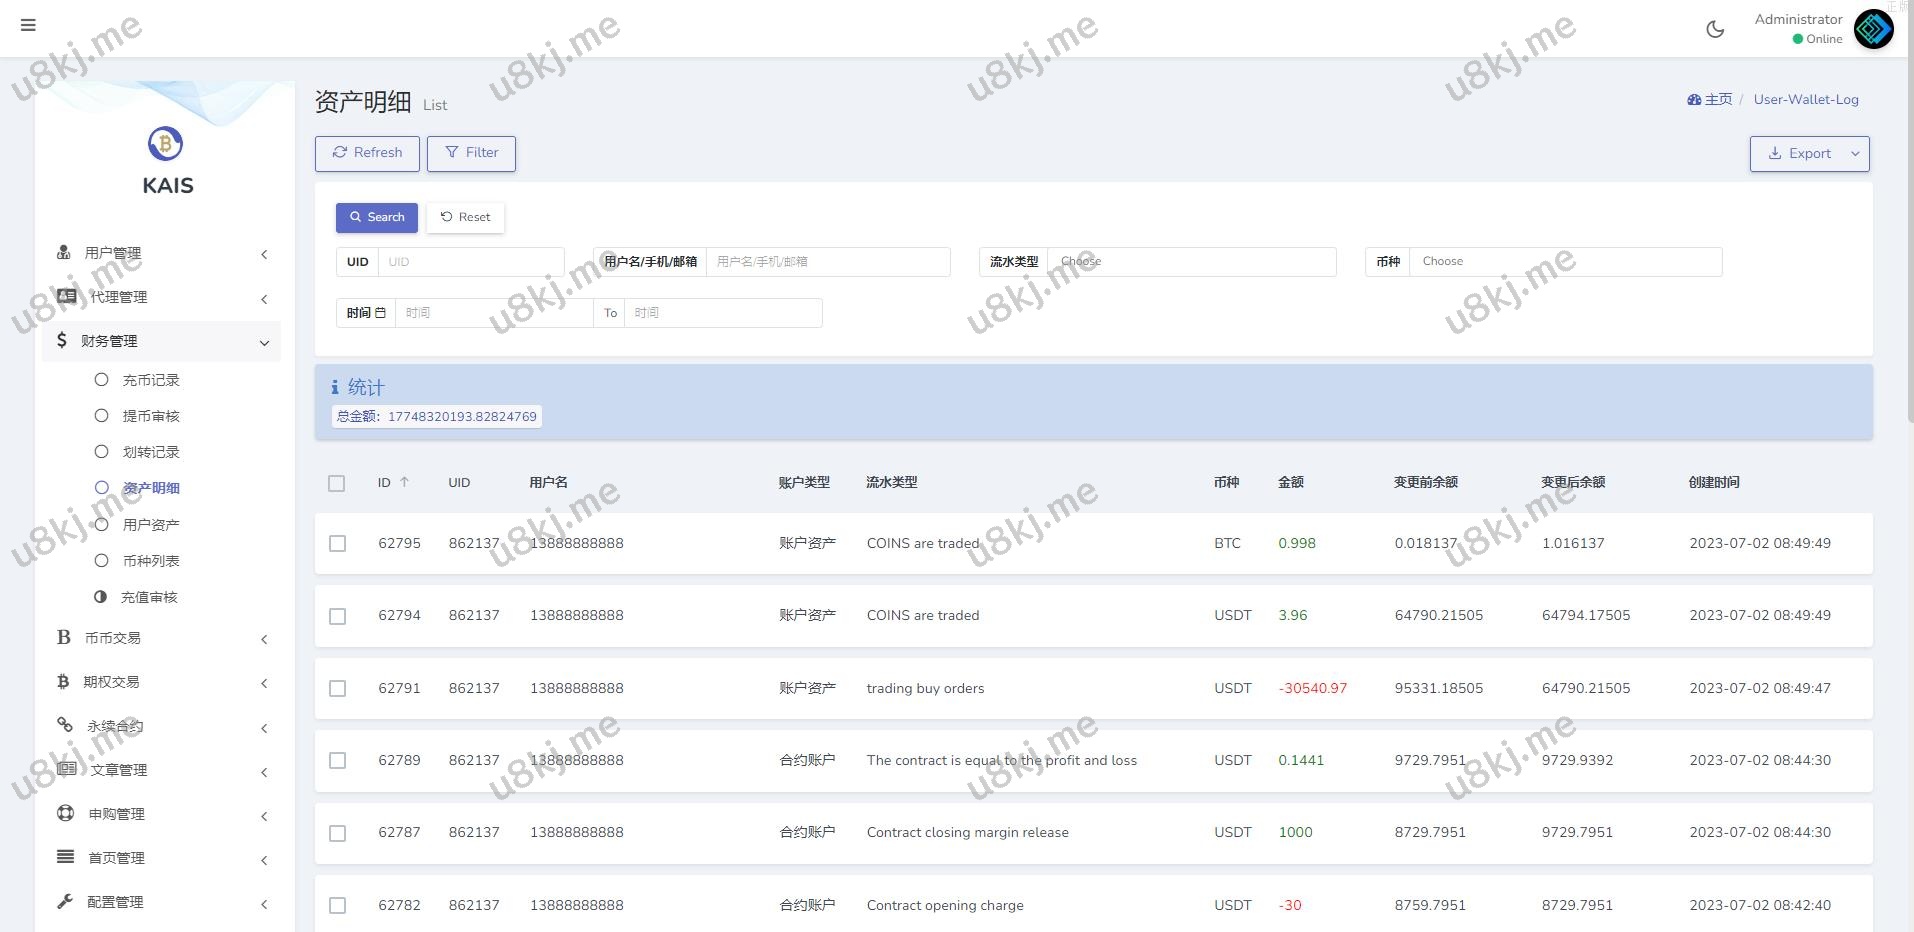
Task: Click the Reset button
Action: 465,217
